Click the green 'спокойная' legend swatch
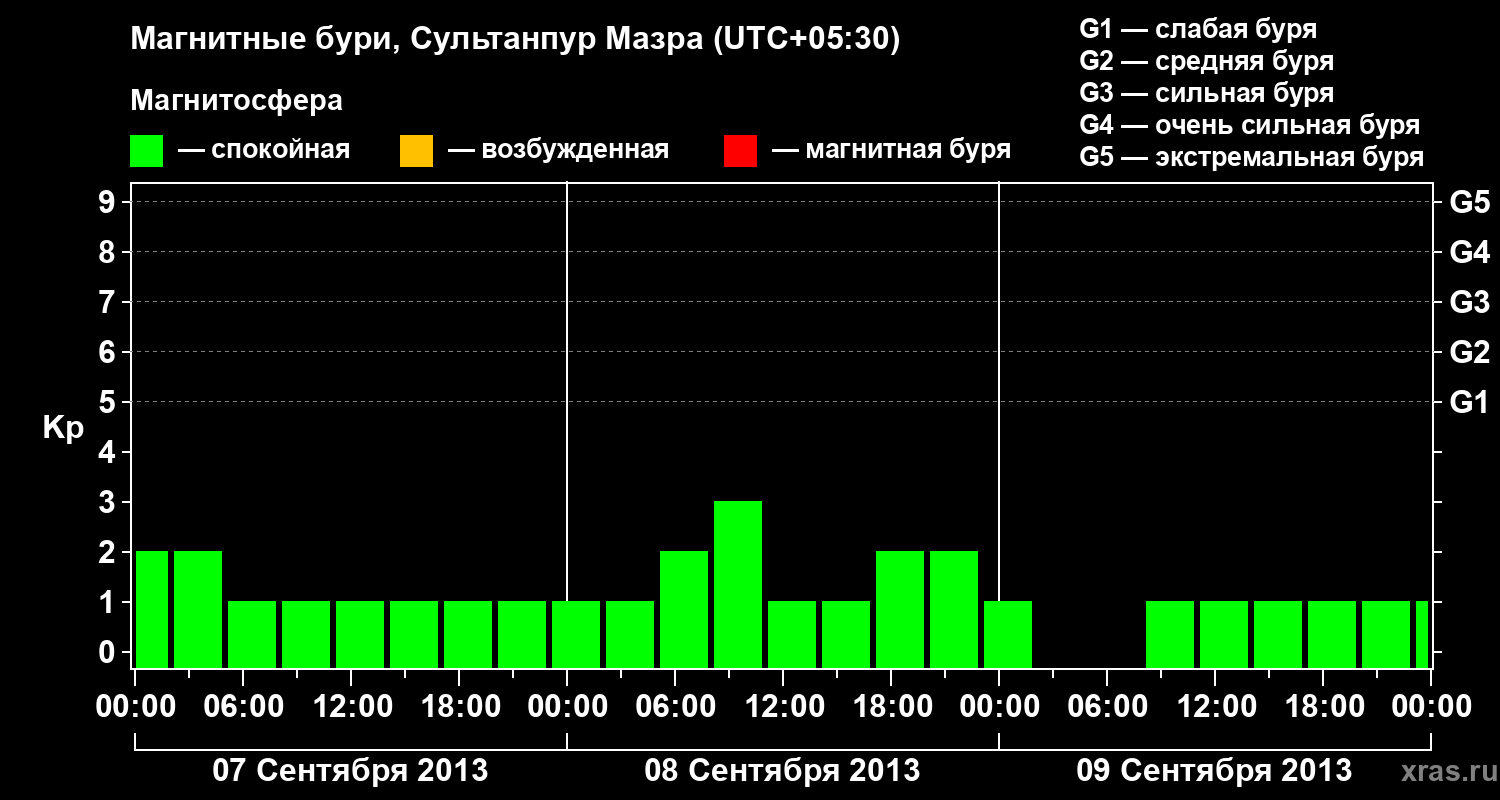 pyautogui.click(x=147, y=151)
